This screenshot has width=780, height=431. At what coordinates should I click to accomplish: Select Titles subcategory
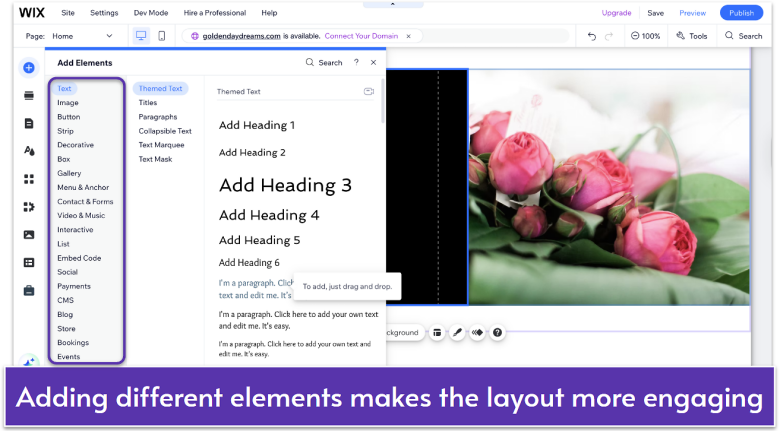[x=148, y=103]
